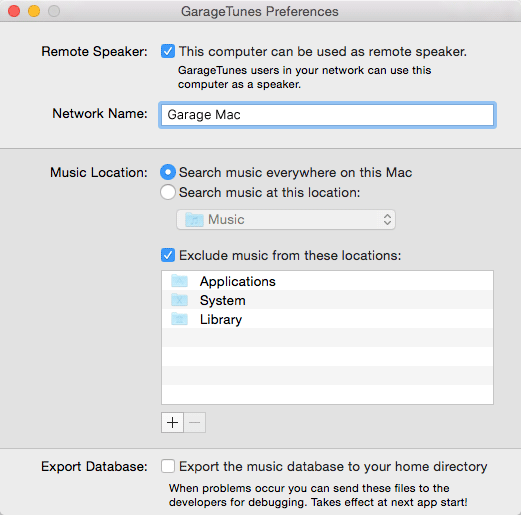Click the Network Name text field
521x515 pixels.
coord(327,115)
